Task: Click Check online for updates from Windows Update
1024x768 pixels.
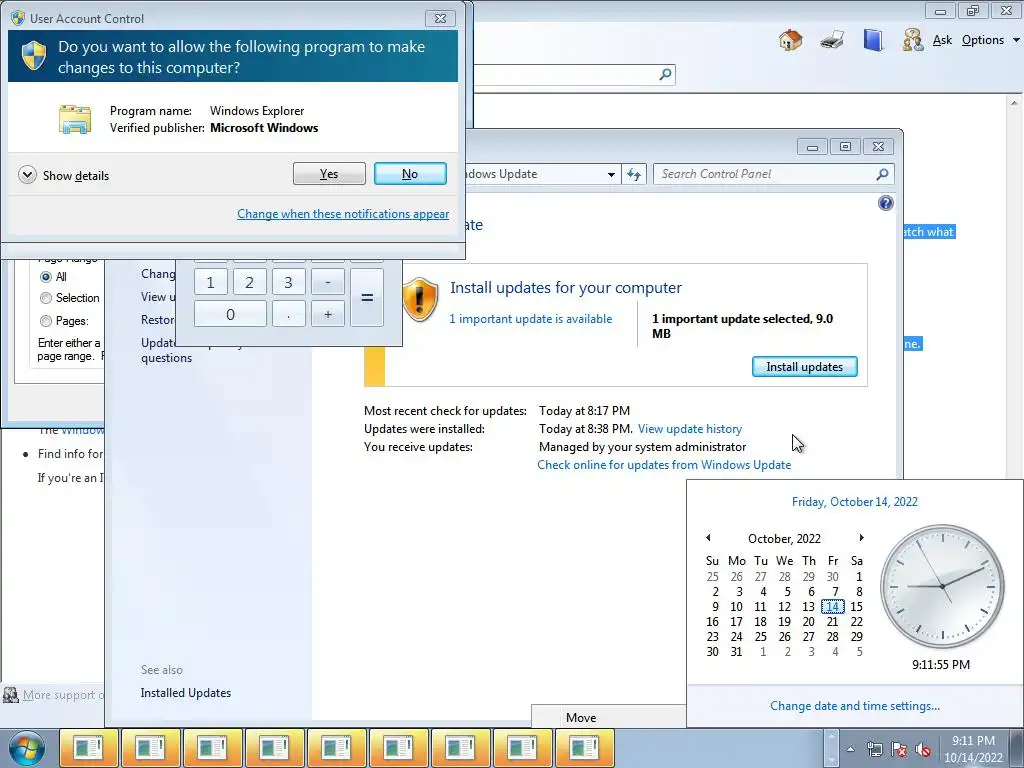Action: tap(664, 465)
